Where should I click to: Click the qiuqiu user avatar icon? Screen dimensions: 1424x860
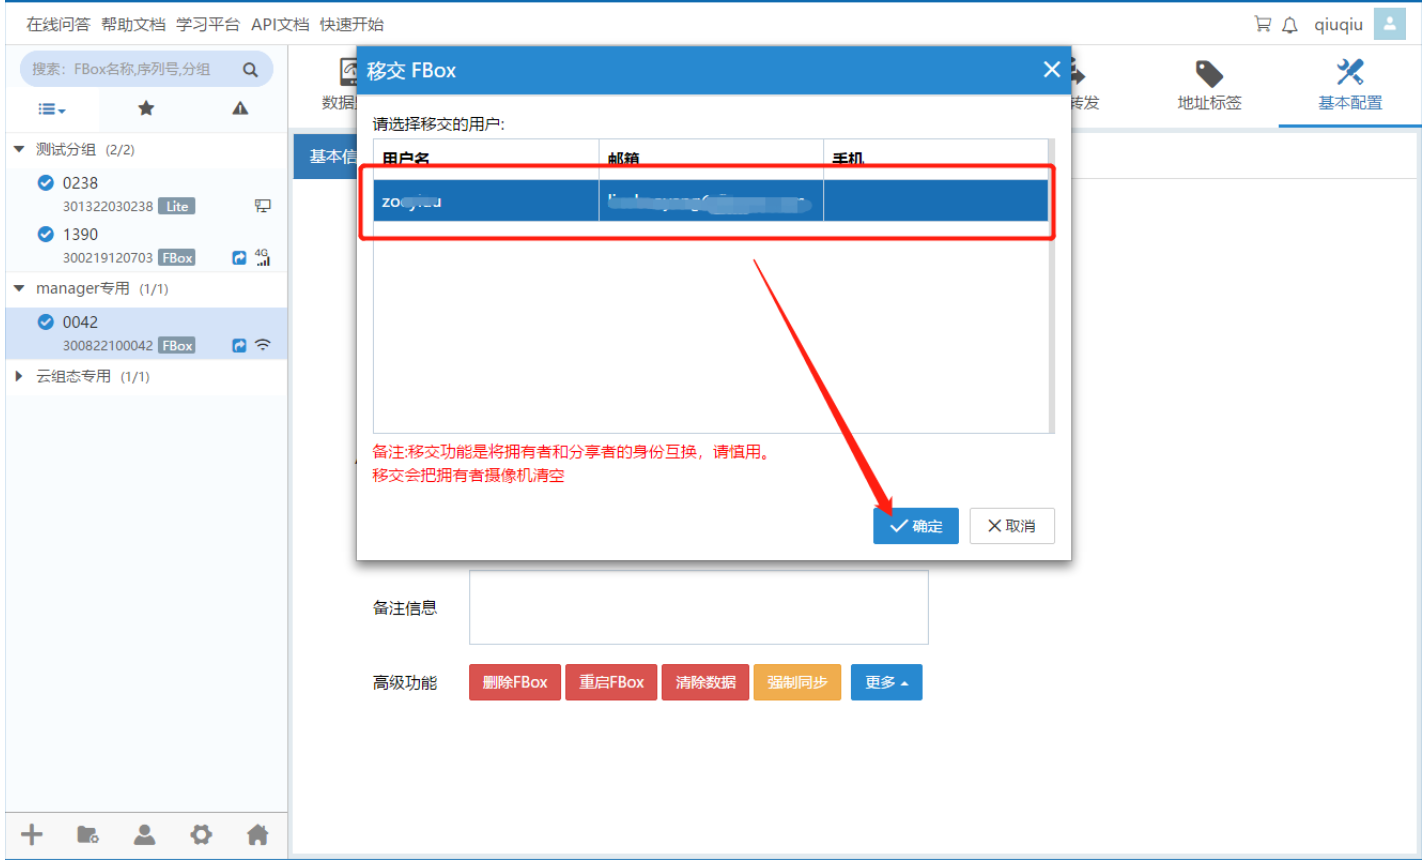point(1389,24)
